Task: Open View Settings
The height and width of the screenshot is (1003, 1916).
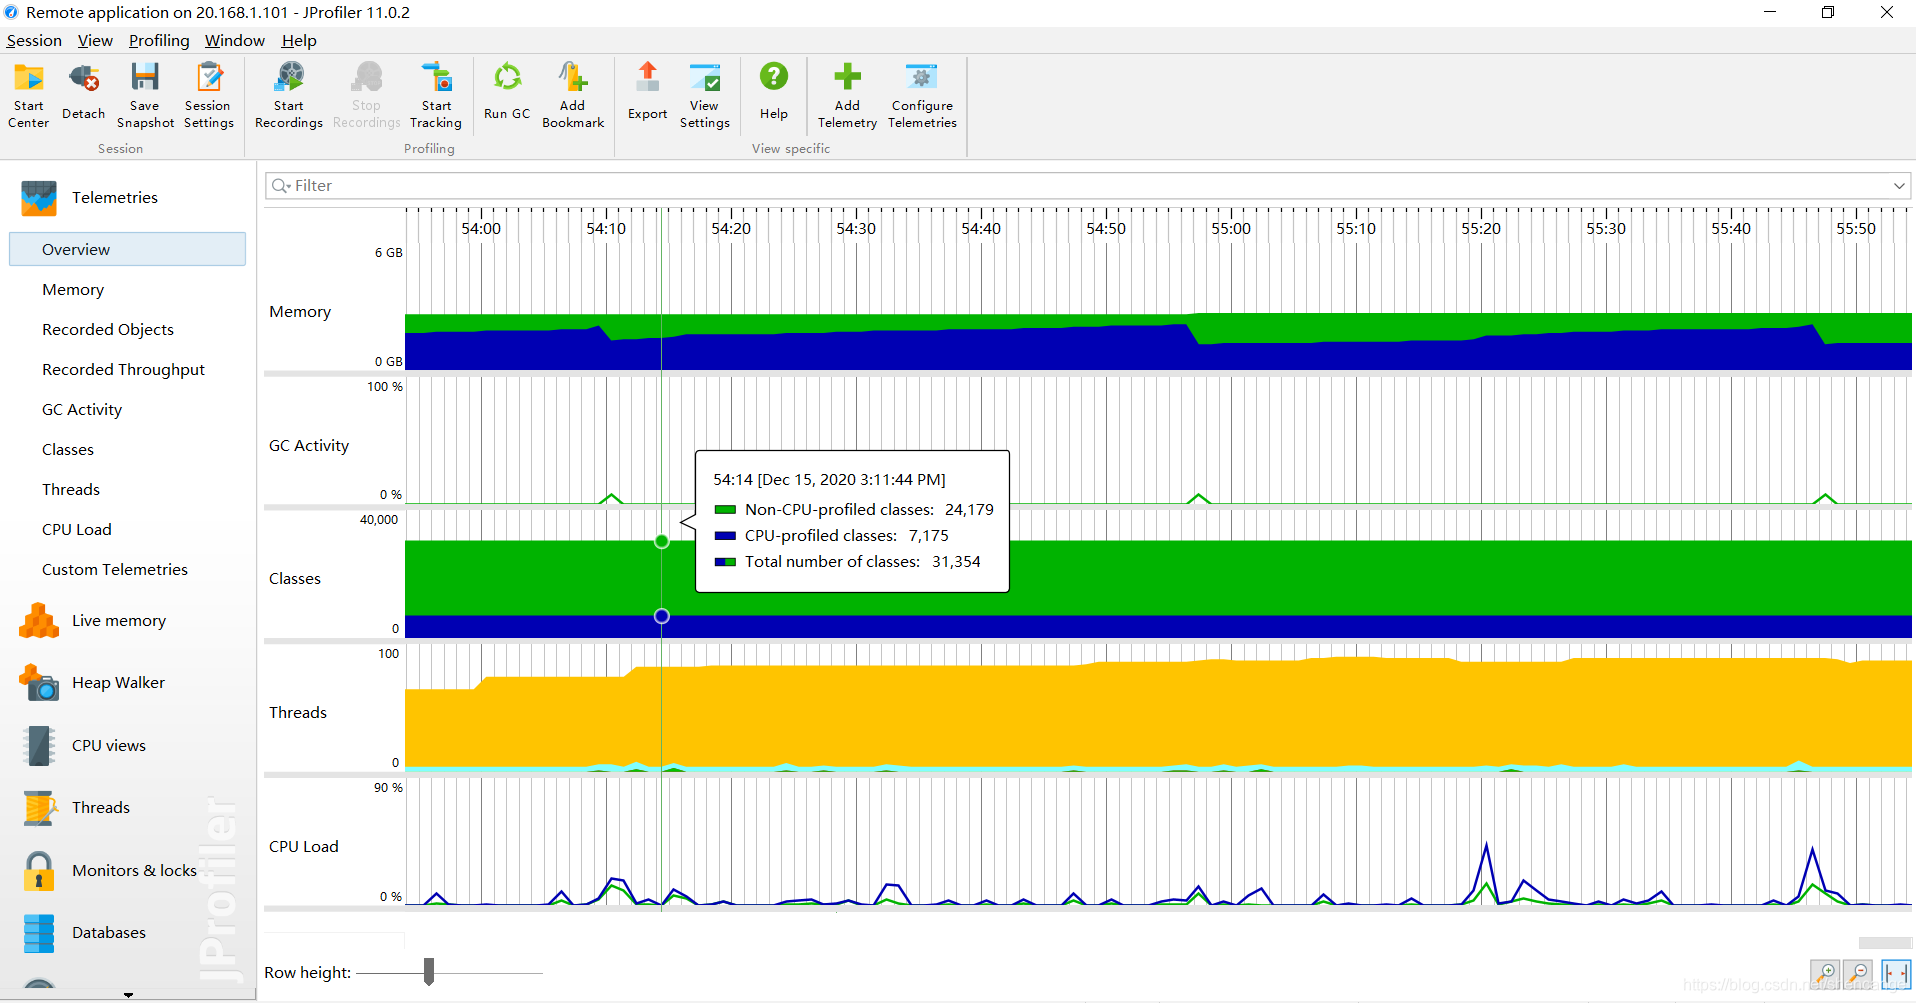Action: point(704,95)
